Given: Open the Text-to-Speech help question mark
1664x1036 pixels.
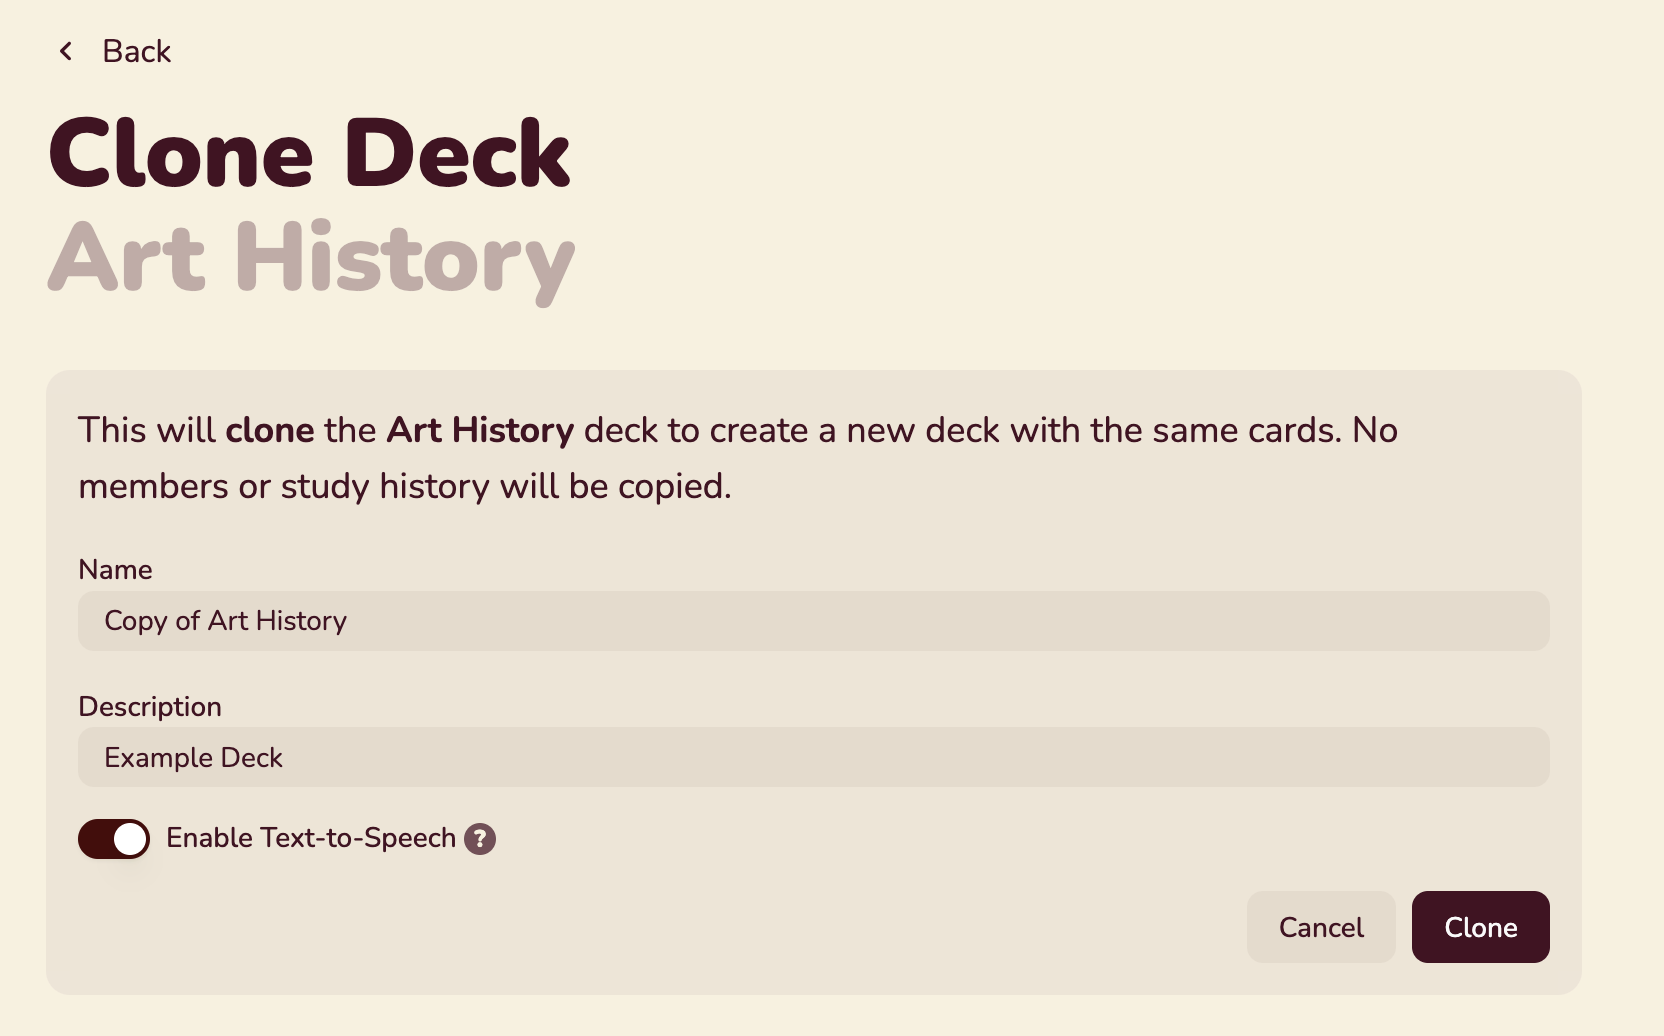Looking at the screenshot, I should coord(480,839).
